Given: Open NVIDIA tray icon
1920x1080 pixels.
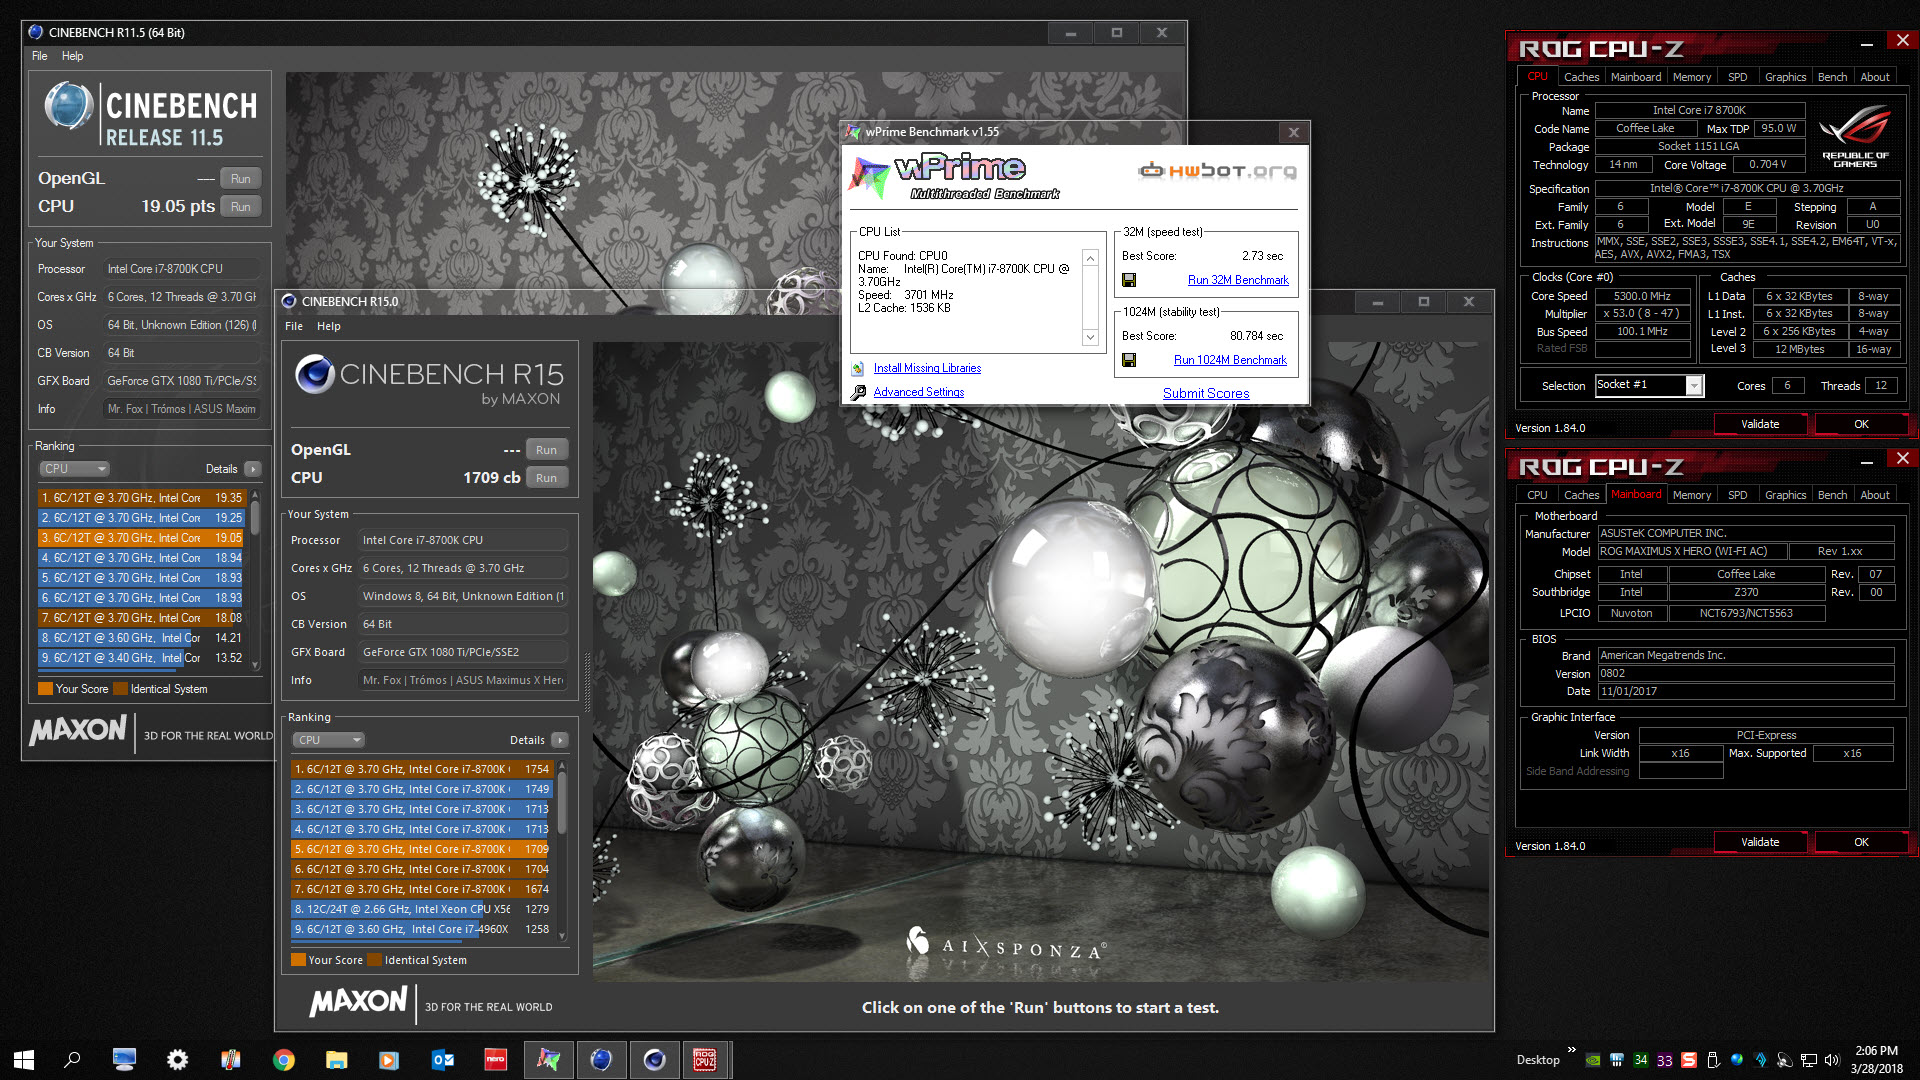Looking at the screenshot, I should tap(1593, 1060).
